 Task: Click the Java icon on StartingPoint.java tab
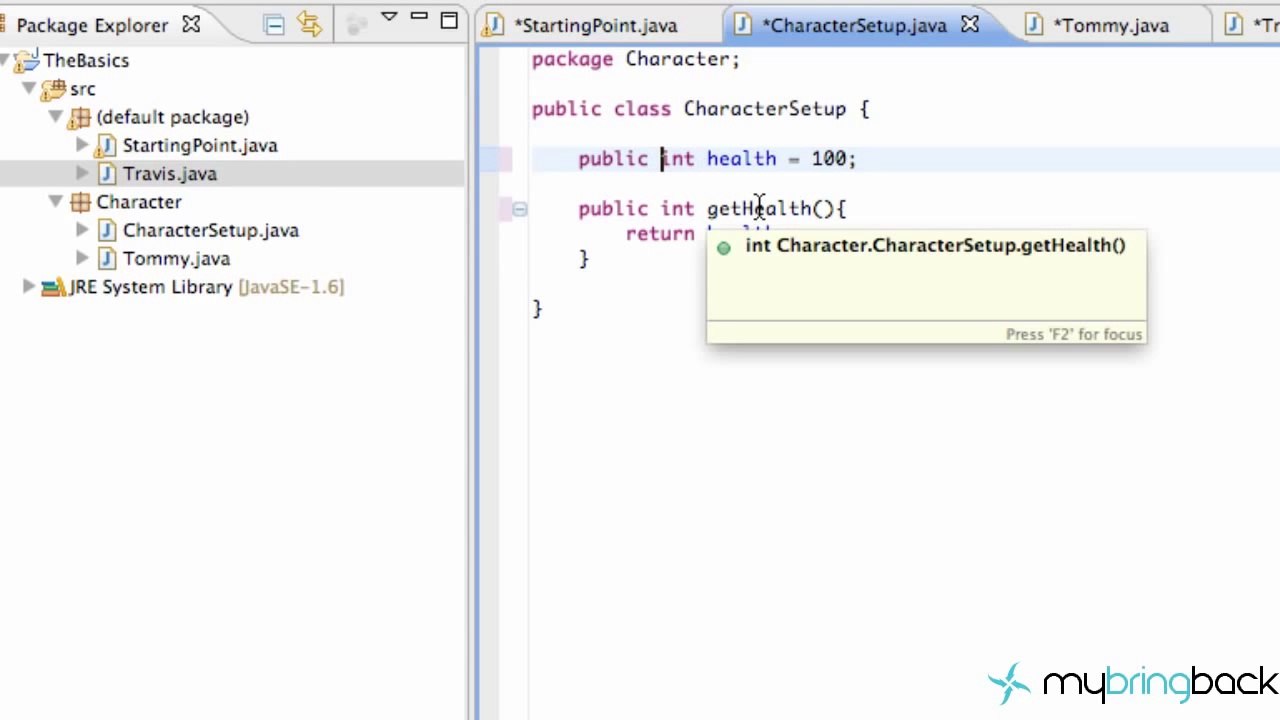coord(494,25)
